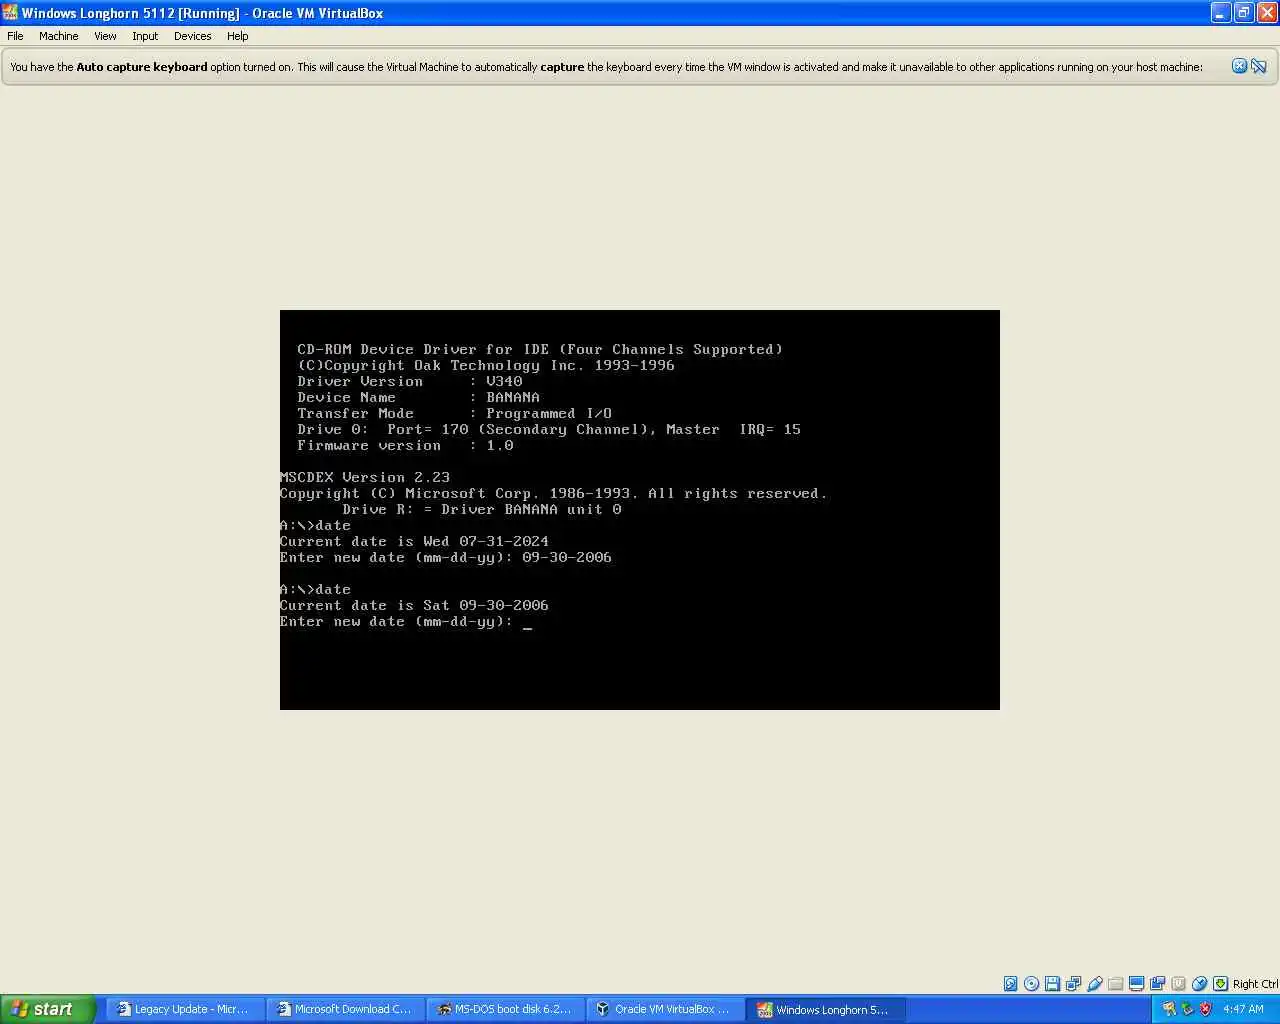1280x1024 pixels.
Task: Click the mouse integration status icon
Action: [x=1199, y=984]
